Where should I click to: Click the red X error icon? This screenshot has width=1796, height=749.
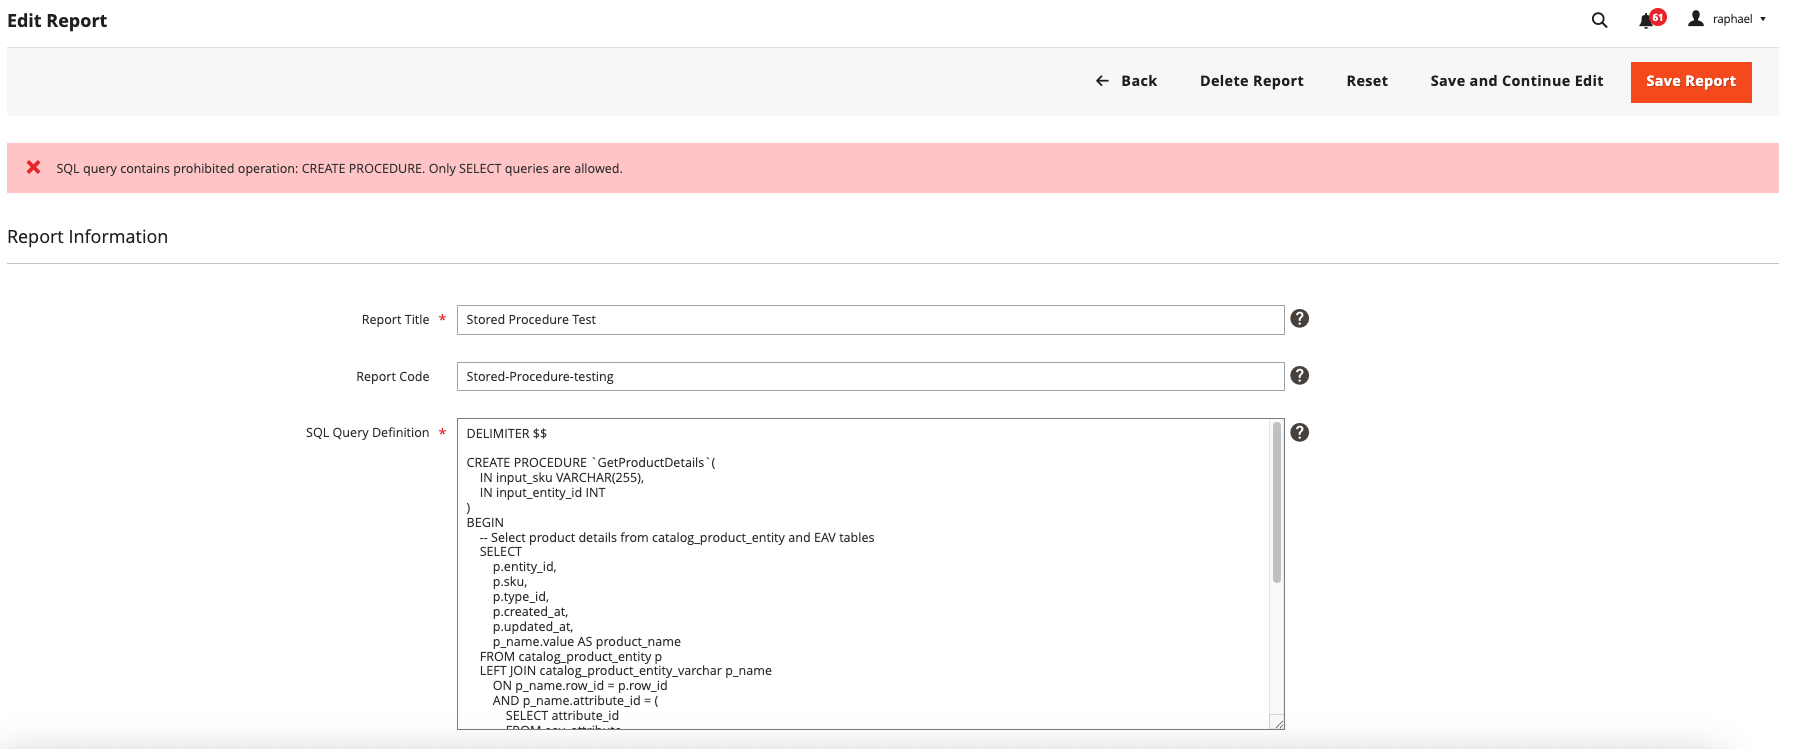pyautogui.click(x=34, y=167)
